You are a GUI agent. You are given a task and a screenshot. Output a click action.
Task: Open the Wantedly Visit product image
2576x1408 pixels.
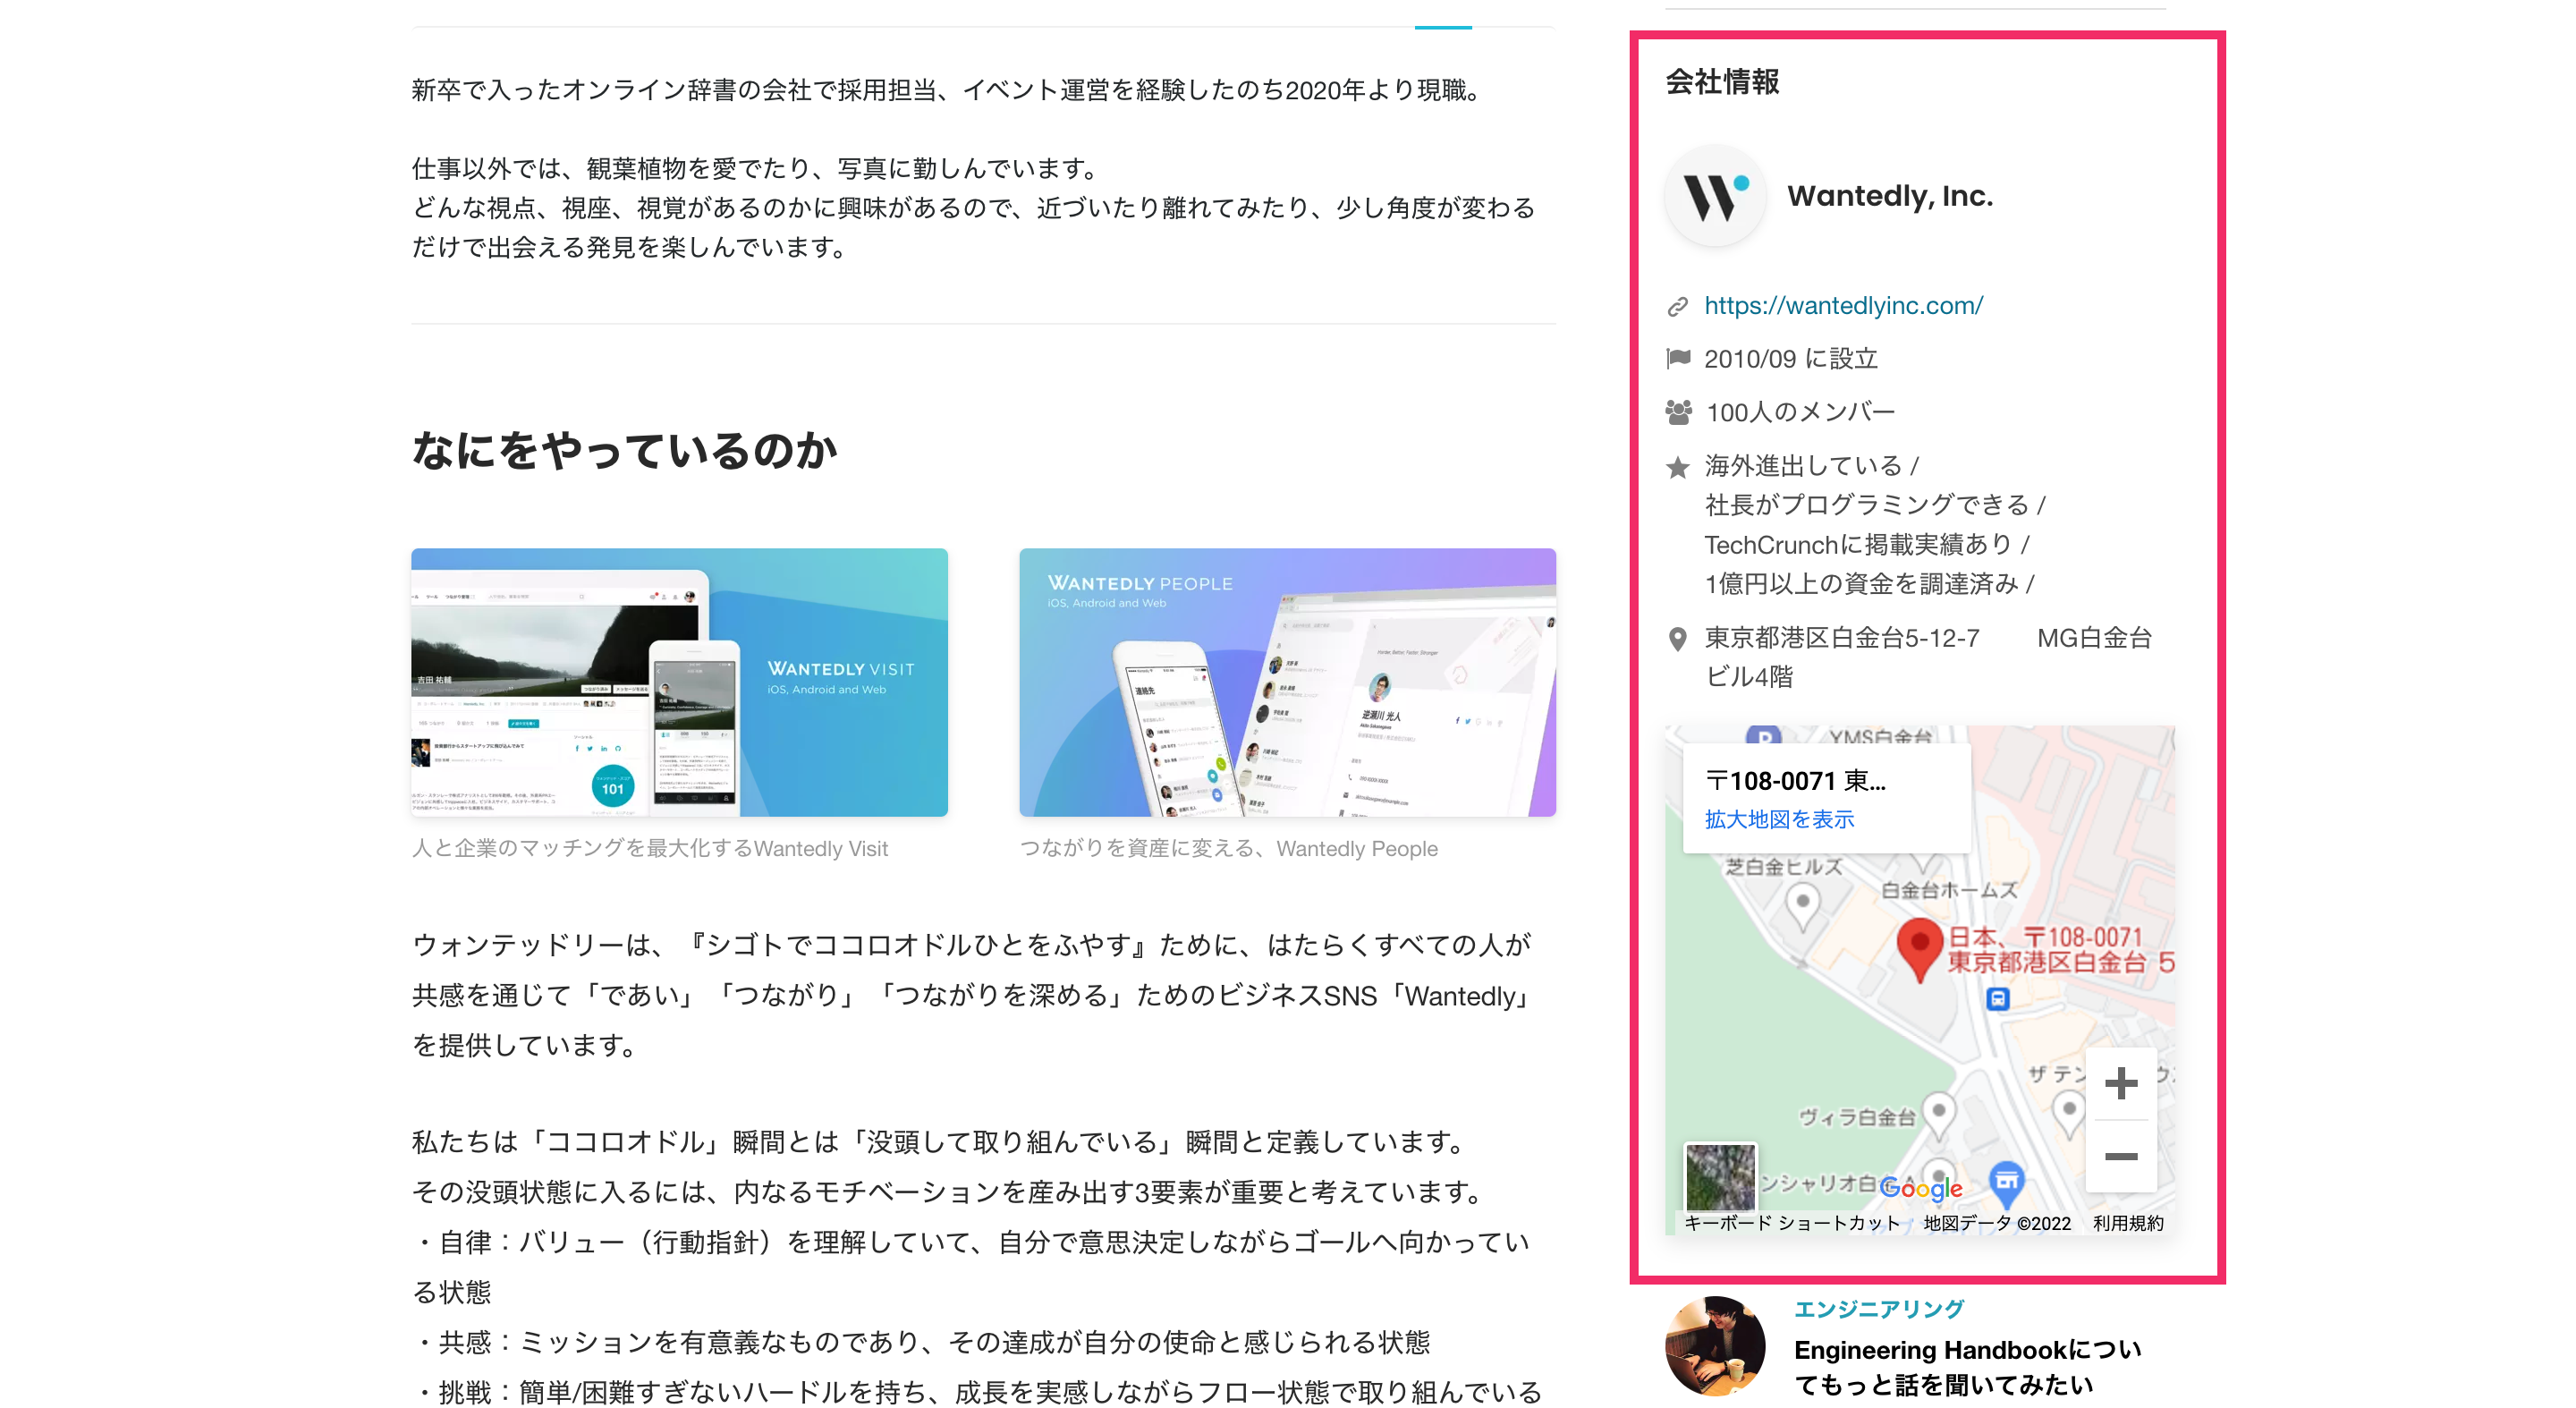[x=679, y=682]
